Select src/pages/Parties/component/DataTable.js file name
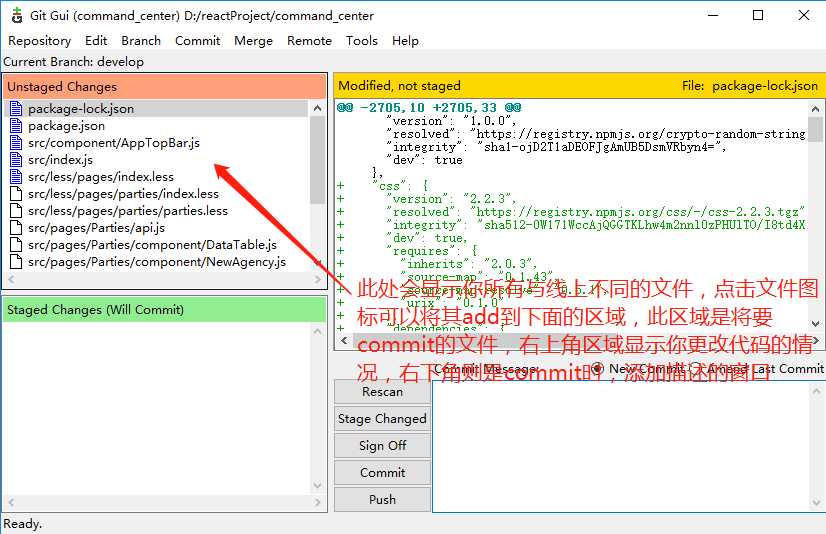Image resolution: width=826 pixels, height=534 pixels. 152,244
